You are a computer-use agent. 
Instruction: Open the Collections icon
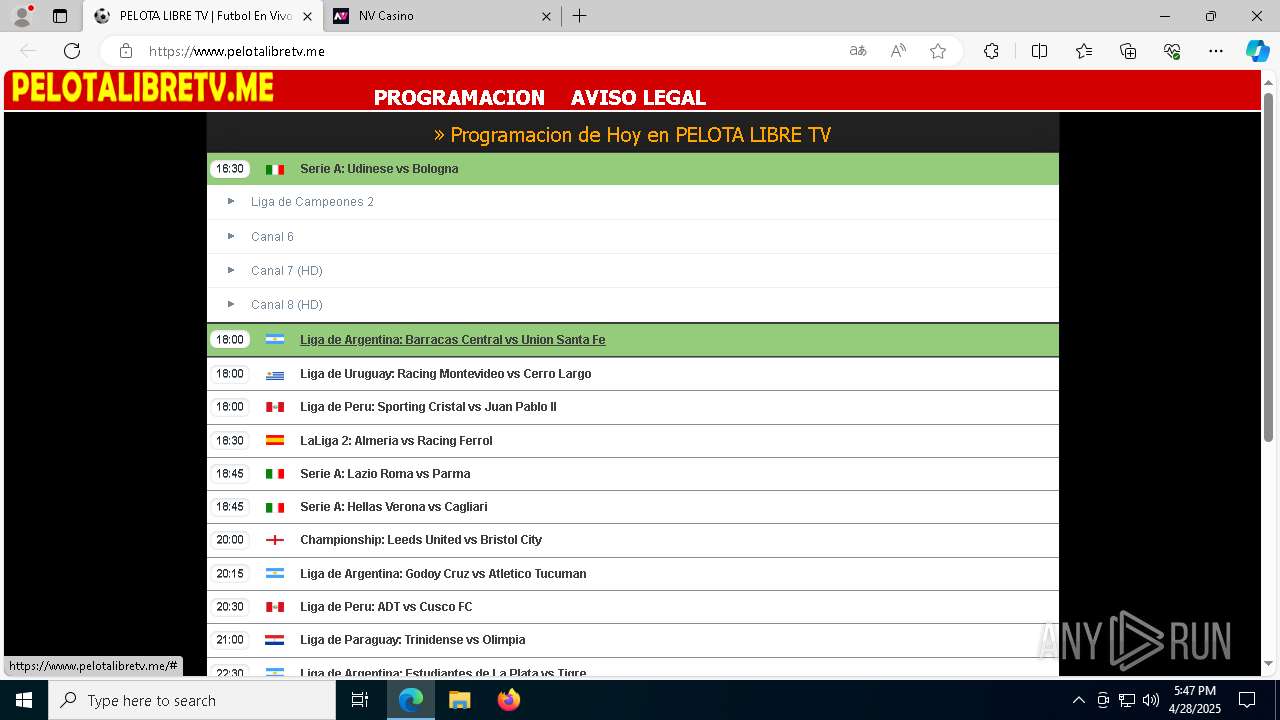1128,51
